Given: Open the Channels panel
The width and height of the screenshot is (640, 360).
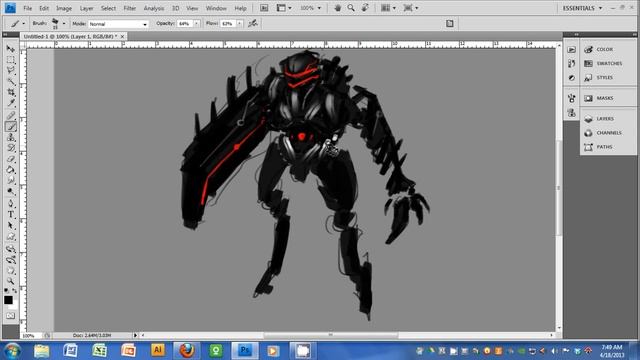Looking at the screenshot, I should click(x=608, y=133).
